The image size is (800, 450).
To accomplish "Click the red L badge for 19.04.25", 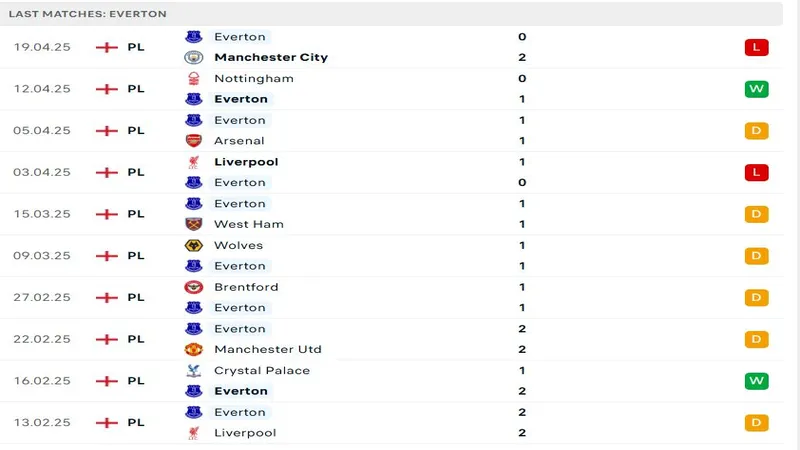I will tap(756, 47).
